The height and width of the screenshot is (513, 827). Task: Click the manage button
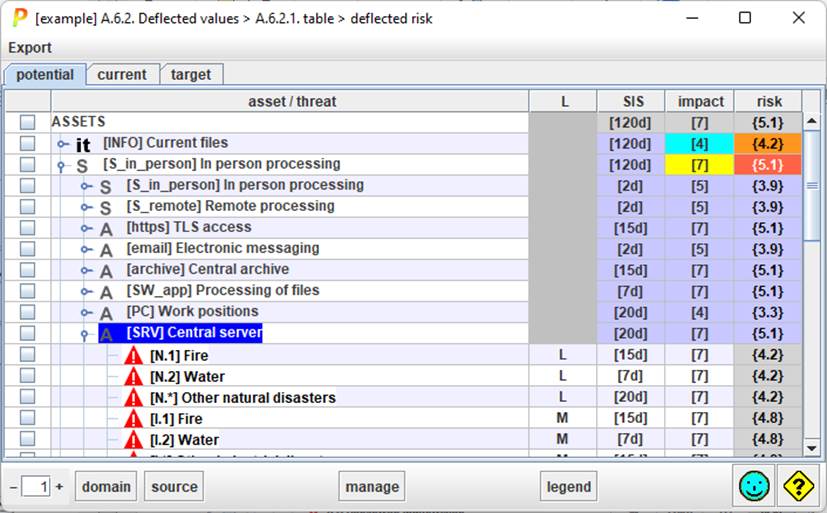(x=372, y=486)
